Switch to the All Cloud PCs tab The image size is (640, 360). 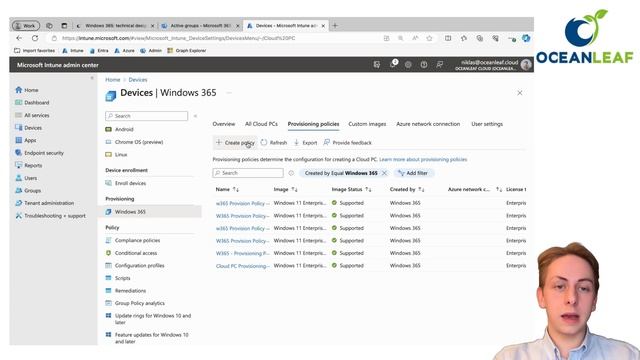click(261, 124)
